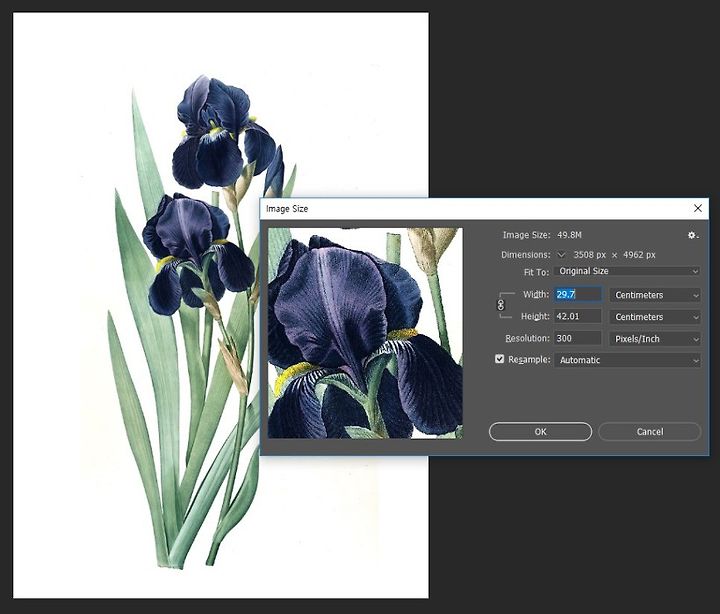Click the Fit To label
The width and height of the screenshot is (720, 614).
coord(536,272)
